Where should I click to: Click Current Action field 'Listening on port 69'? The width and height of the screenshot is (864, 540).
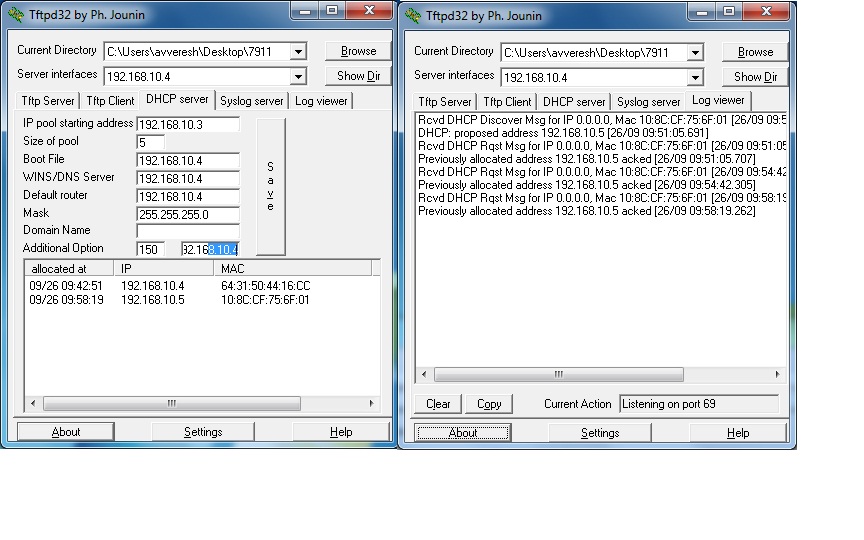pos(699,404)
